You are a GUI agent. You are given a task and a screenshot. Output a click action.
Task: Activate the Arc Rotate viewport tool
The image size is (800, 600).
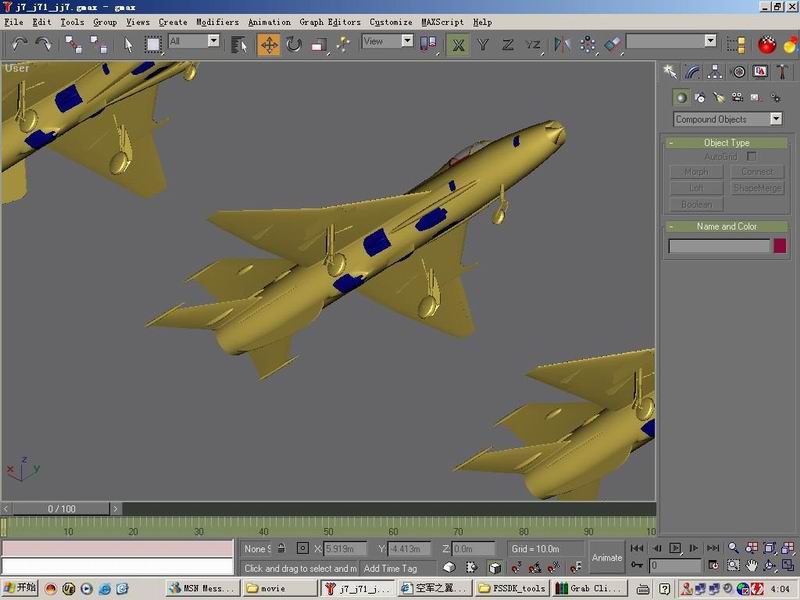tap(769, 565)
